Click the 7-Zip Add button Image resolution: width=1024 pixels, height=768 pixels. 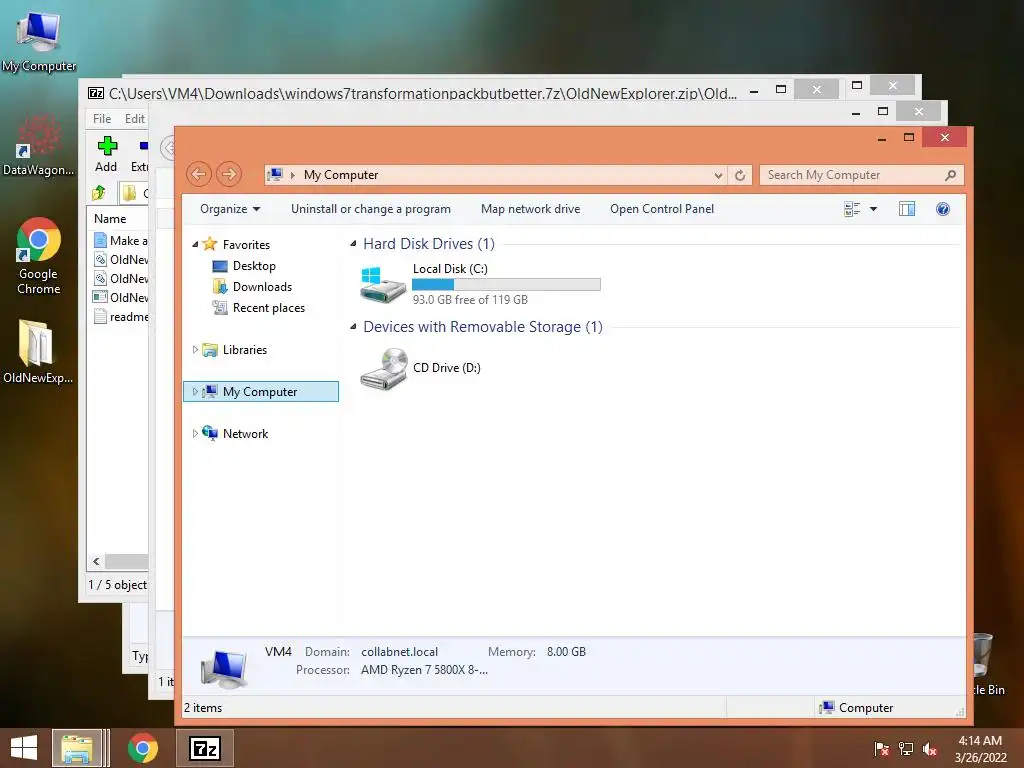[106, 154]
